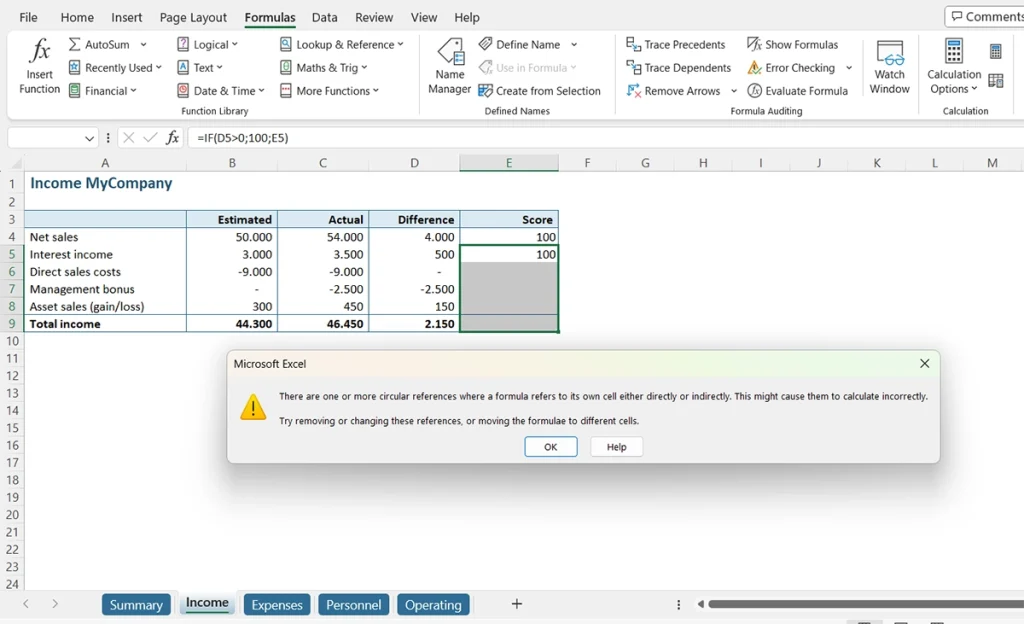Click Create from Selection
Viewport: 1024px width, 624px height.
coord(540,90)
